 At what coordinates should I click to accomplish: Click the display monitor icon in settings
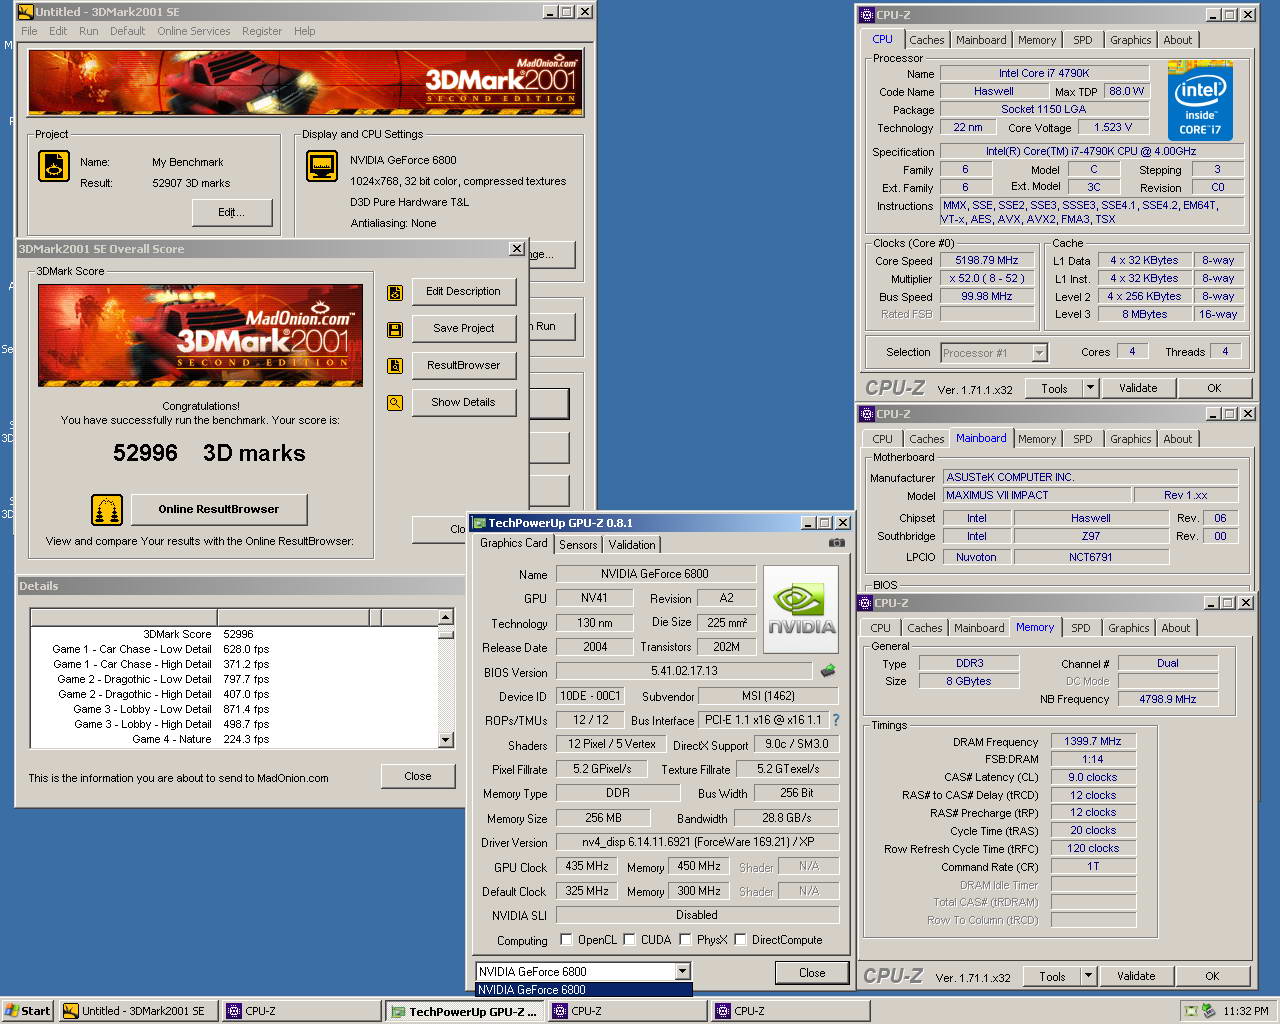pyautogui.click(x=322, y=166)
